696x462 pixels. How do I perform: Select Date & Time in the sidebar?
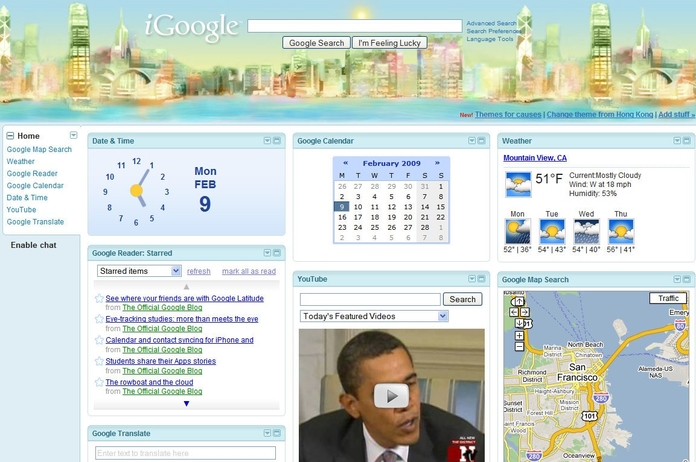(x=27, y=197)
